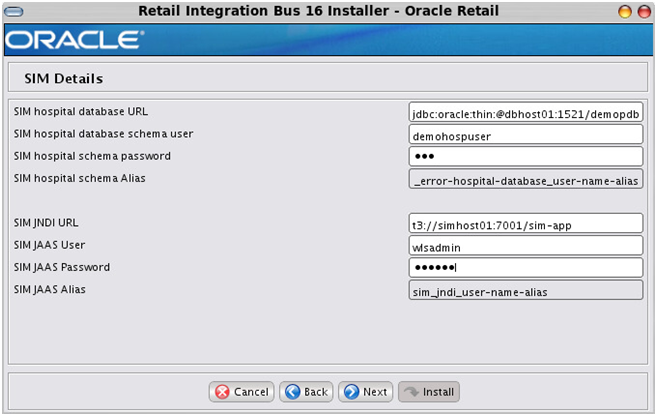Select the SIM hospital schema password field
The width and height of the screenshot is (657, 416).
525,157
